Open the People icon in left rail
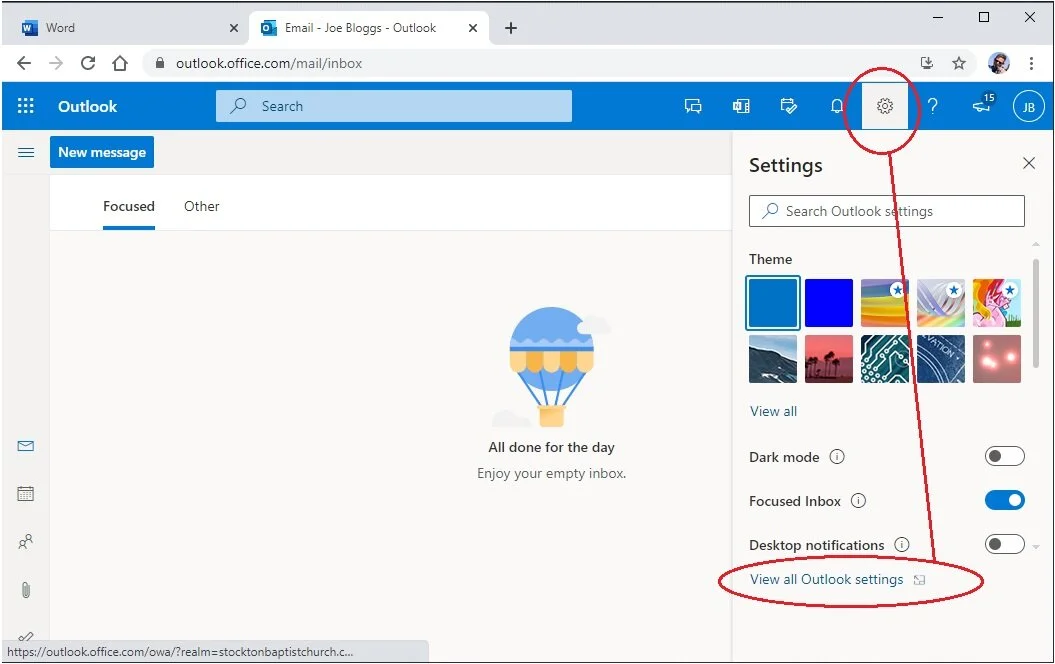1055x664 pixels. tap(26, 542)
